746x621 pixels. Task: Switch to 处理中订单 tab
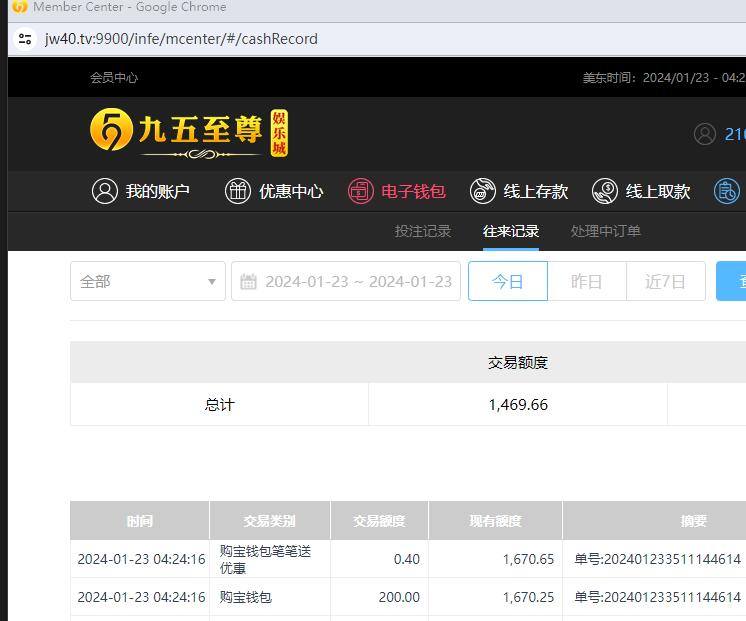coord(605,231)
